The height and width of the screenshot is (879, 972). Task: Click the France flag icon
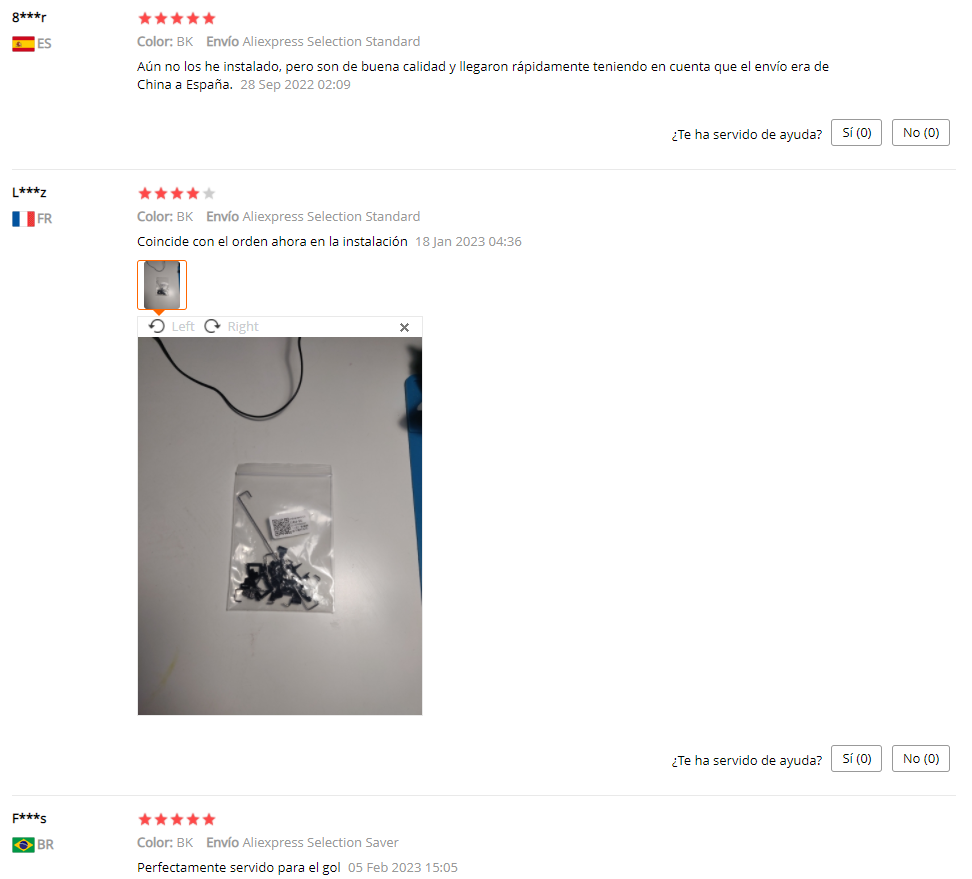[x=24, y=219]
